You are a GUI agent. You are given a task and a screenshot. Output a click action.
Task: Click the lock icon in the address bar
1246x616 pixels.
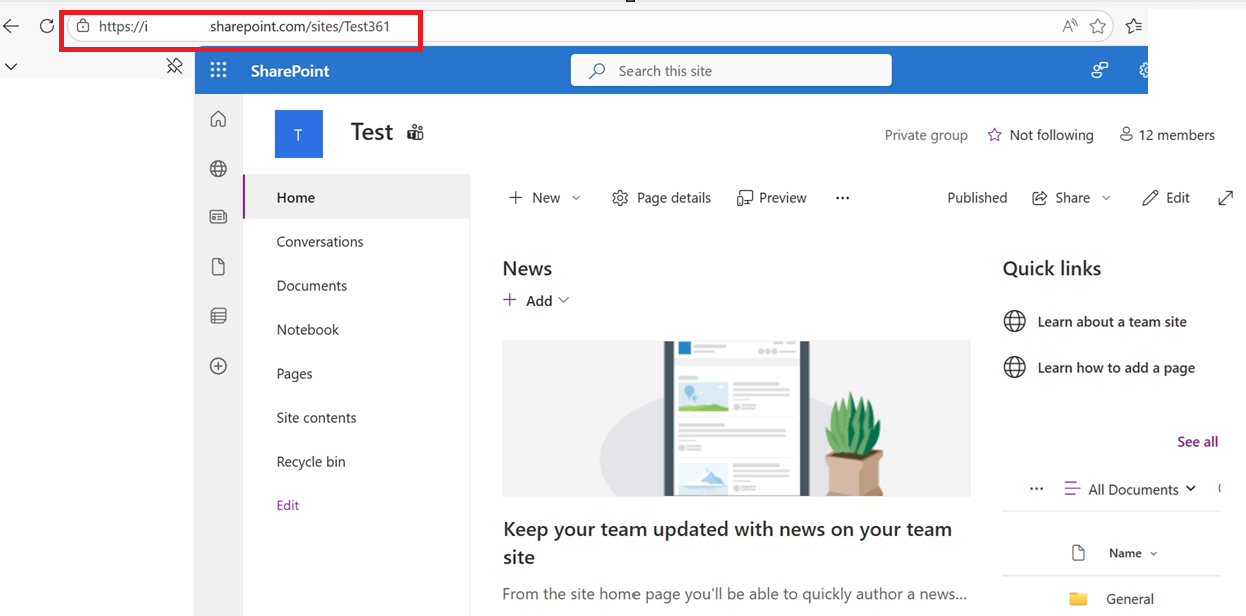point(83,26)
